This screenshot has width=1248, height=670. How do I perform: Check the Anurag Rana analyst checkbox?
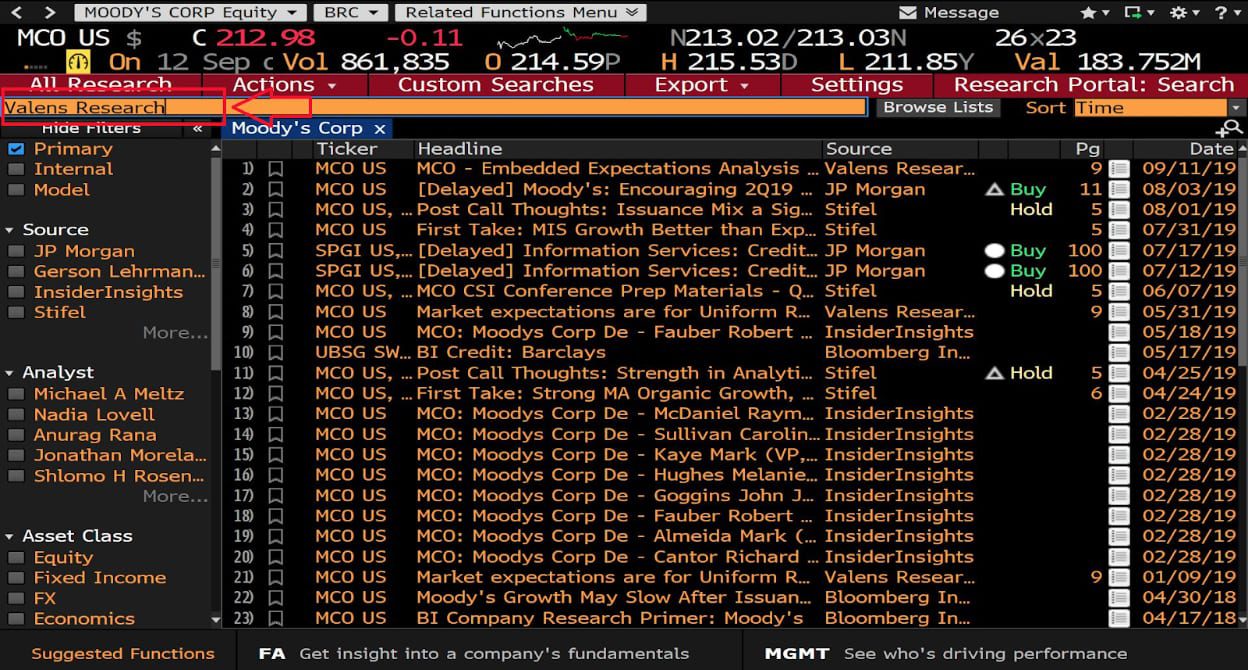tap(15, 435)
